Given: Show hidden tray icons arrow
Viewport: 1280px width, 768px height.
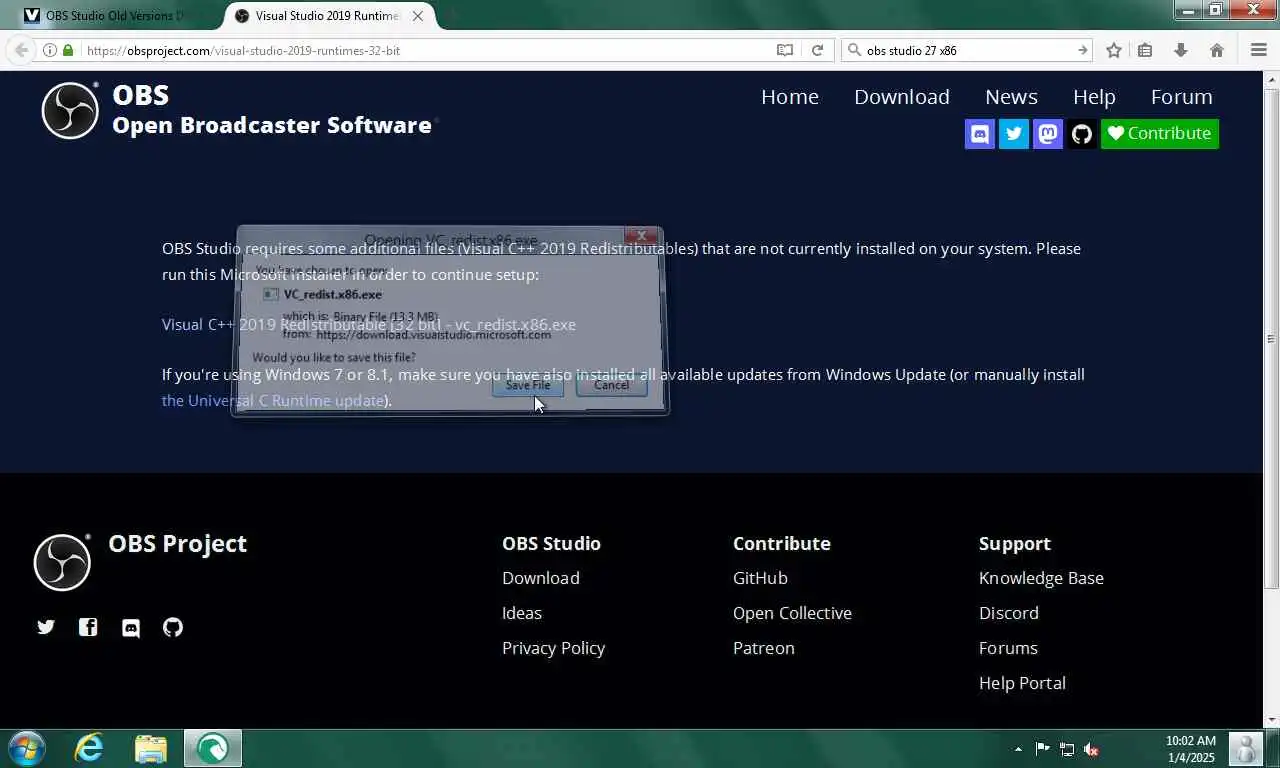Looking at the screenshot, I should (x=1018, y=749).
